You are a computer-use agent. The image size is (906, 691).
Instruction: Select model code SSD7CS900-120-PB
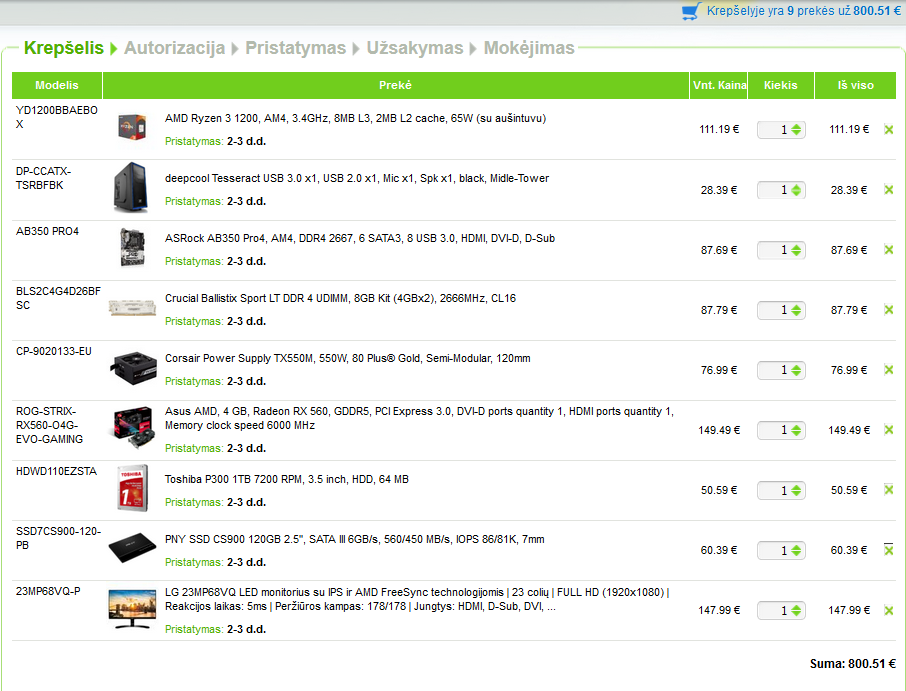[x=58, y=538]
